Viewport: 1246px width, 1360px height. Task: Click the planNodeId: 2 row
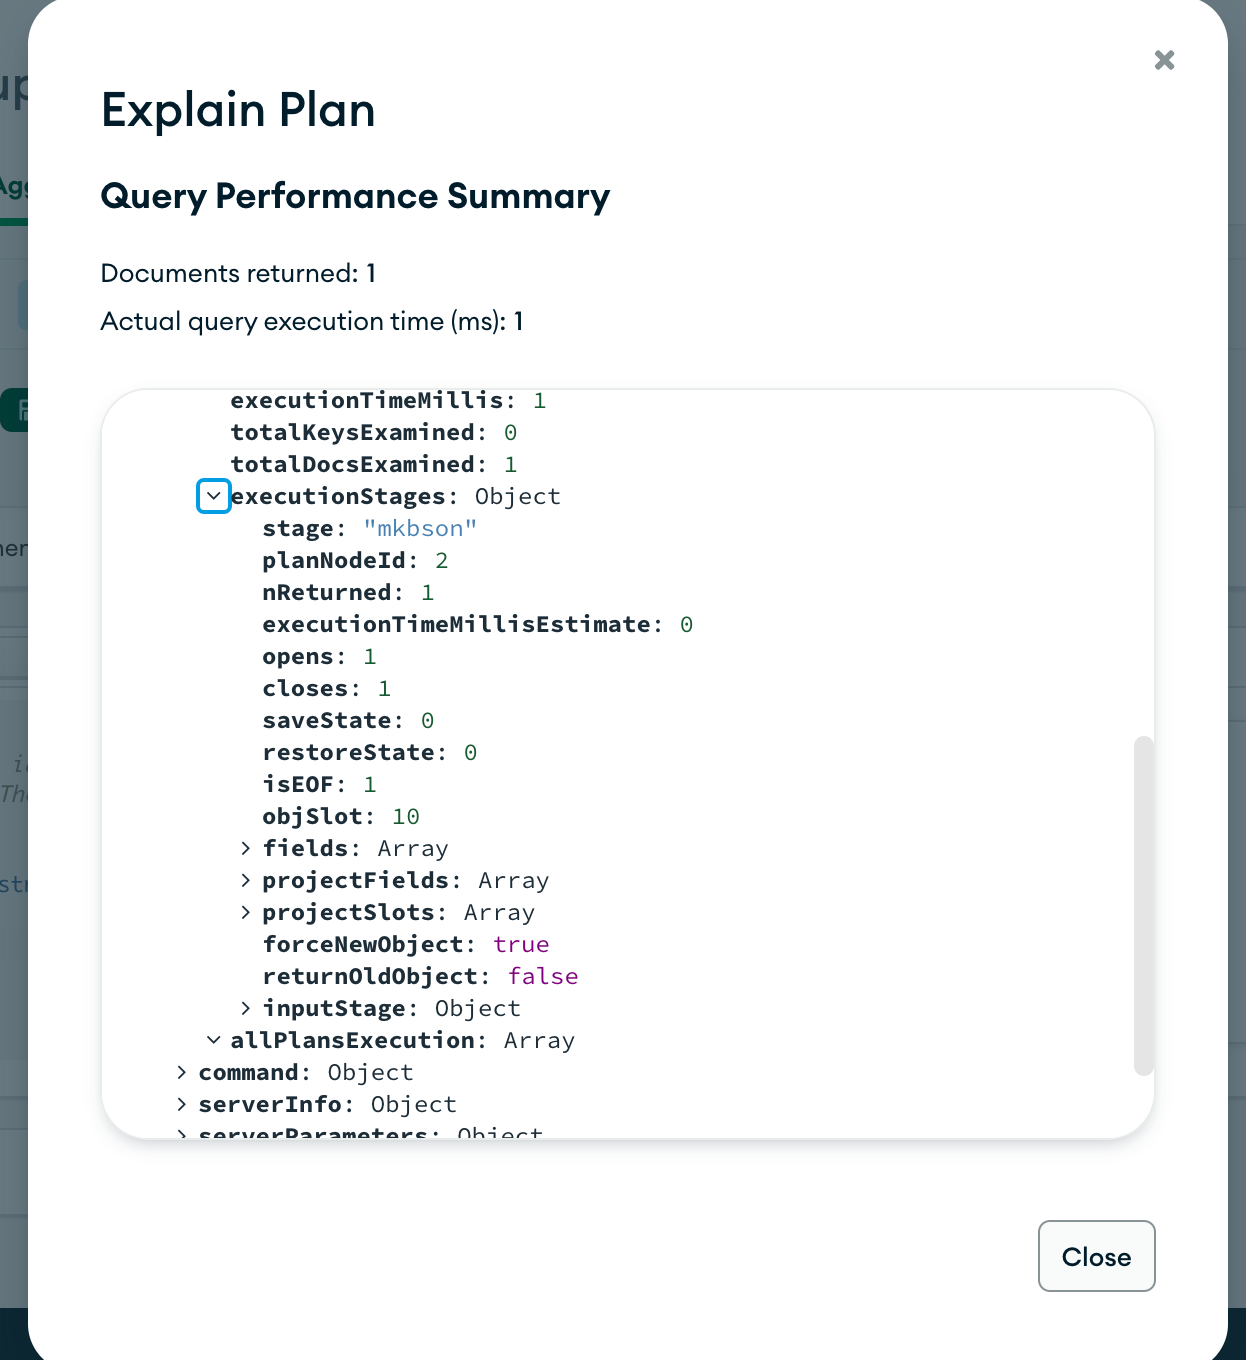pos(355,560)
